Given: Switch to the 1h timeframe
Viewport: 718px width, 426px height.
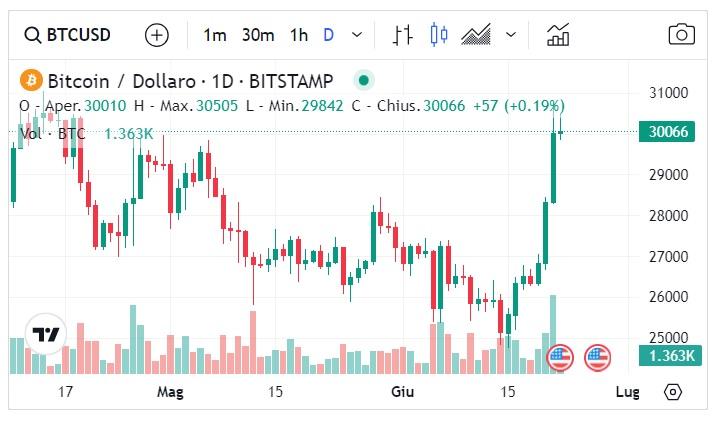Looking at the screenshot, I should coord(298,35).
